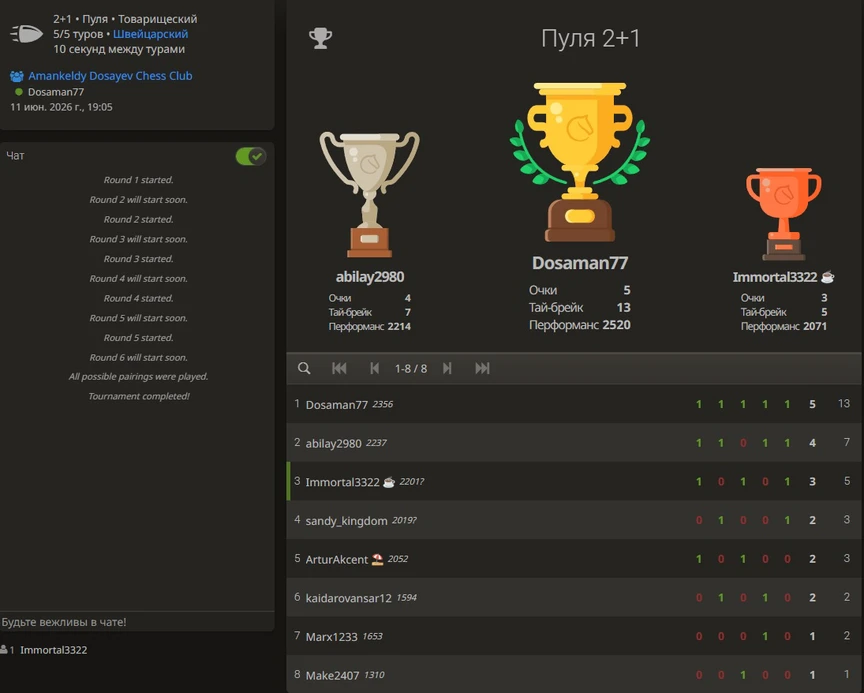Click the team icon beside Amankeldy Dosayev Chess Club
Viewport: 864px width, 693px height.
[x=17, y=76]
